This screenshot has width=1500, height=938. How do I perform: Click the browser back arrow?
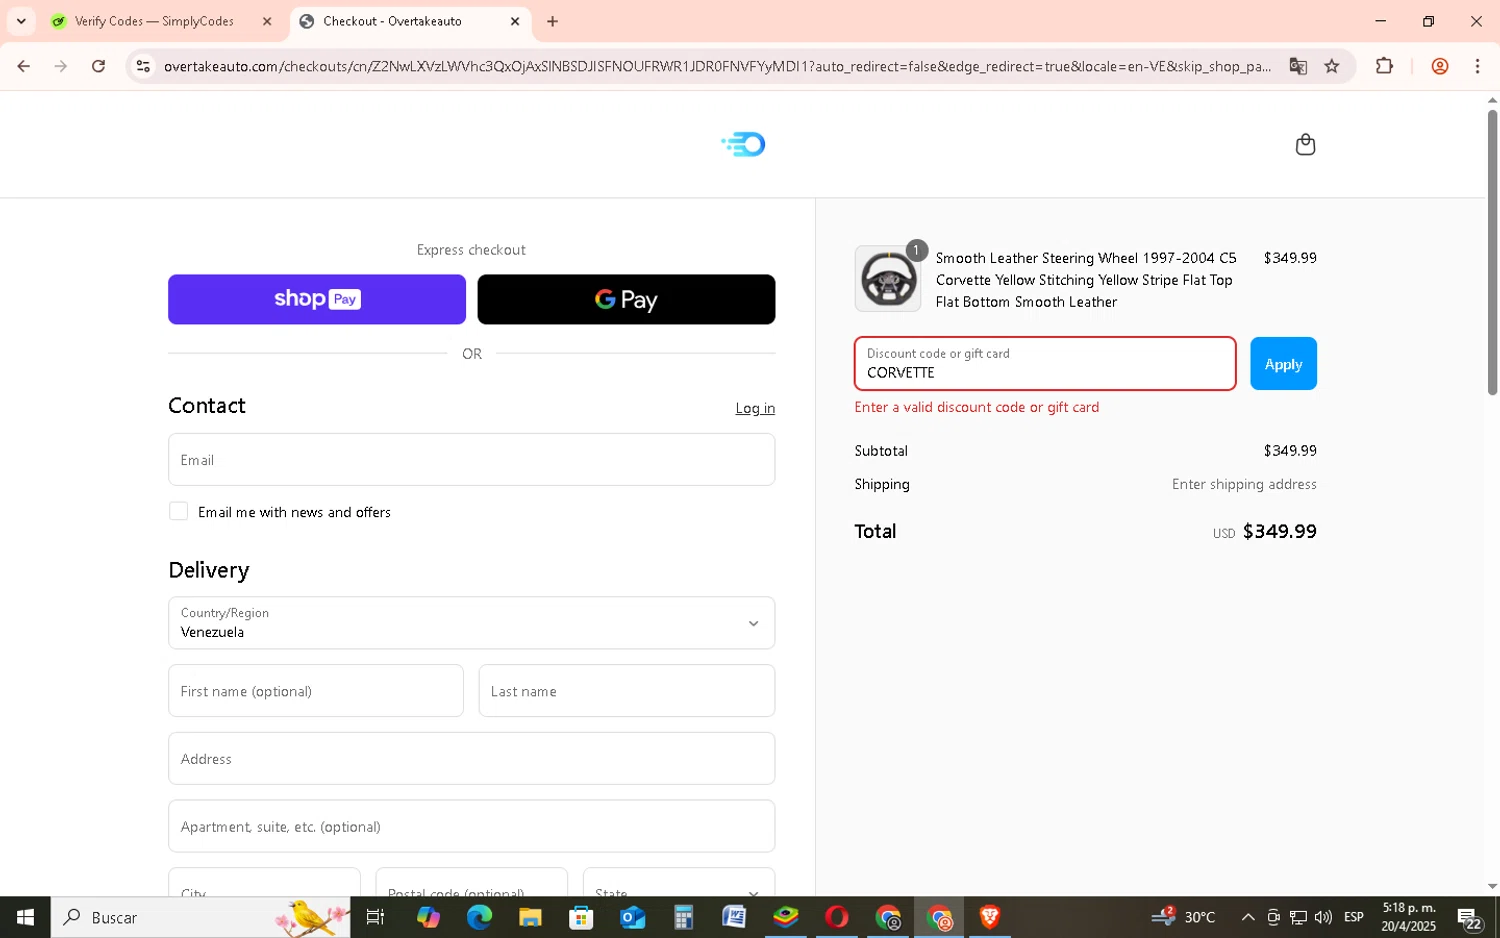point(24,66)
